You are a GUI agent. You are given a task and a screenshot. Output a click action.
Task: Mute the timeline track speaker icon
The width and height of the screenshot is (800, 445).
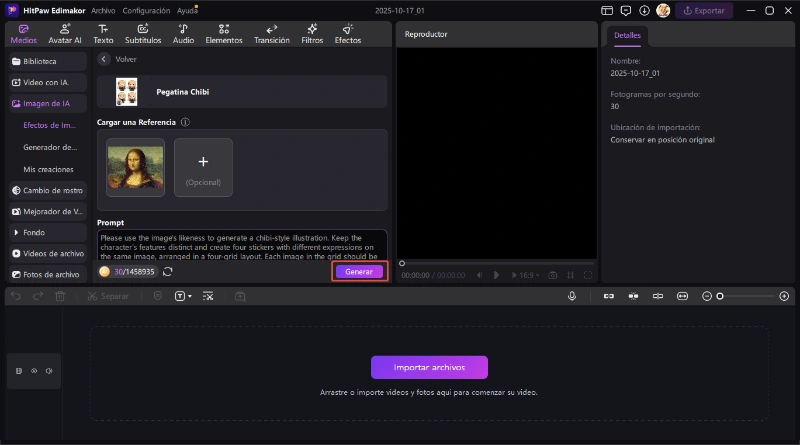coord(48,371)
